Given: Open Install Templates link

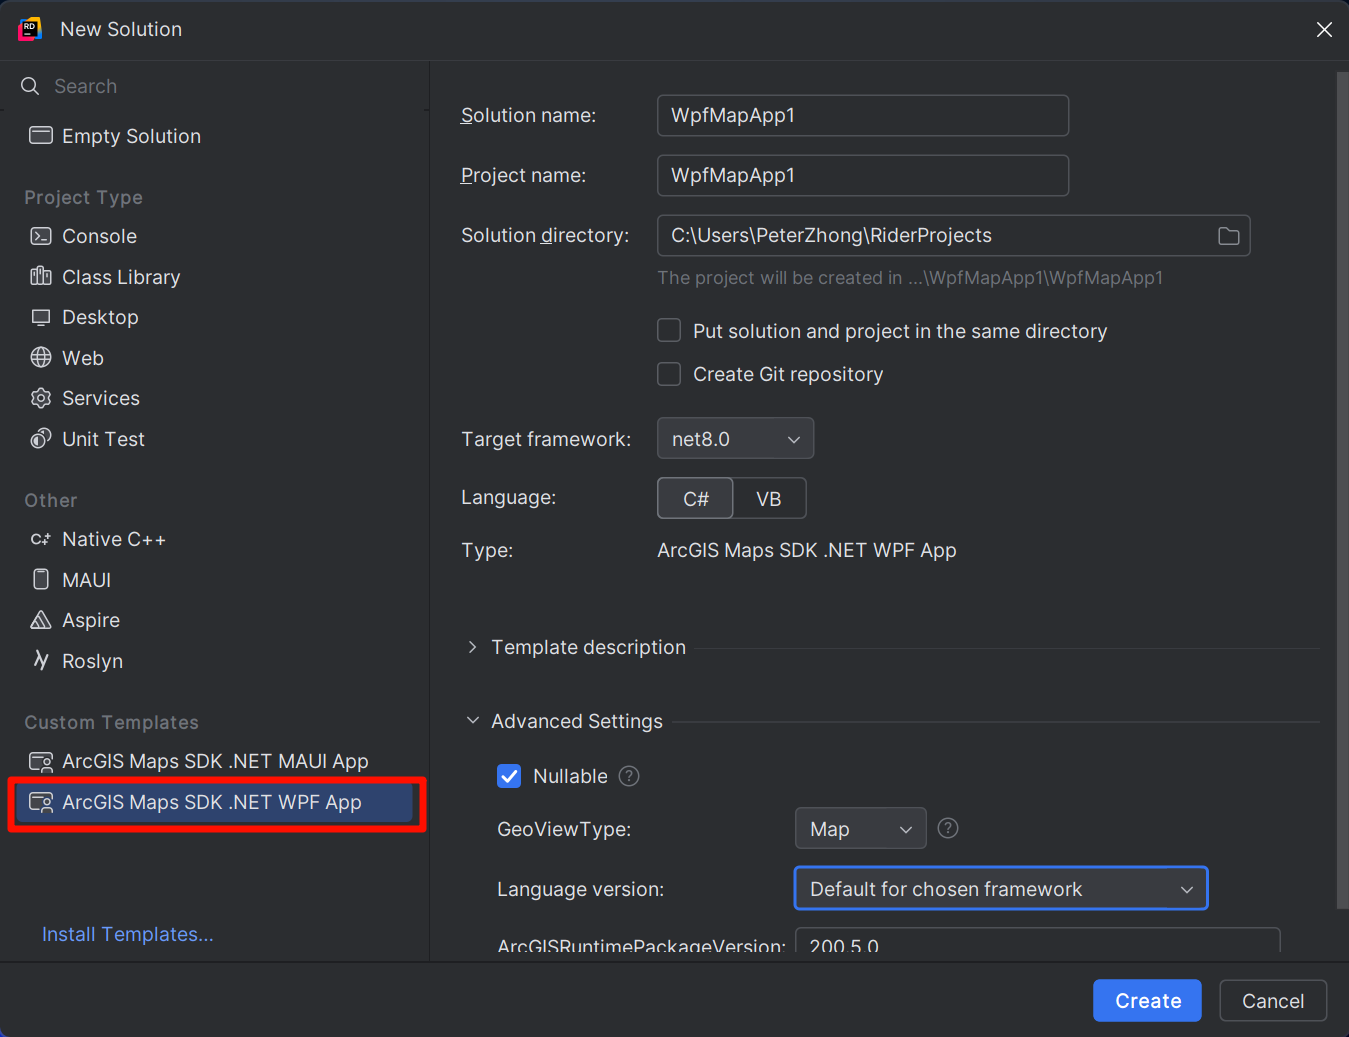Looking at the screenshot, I should click(x=128, y=934).
